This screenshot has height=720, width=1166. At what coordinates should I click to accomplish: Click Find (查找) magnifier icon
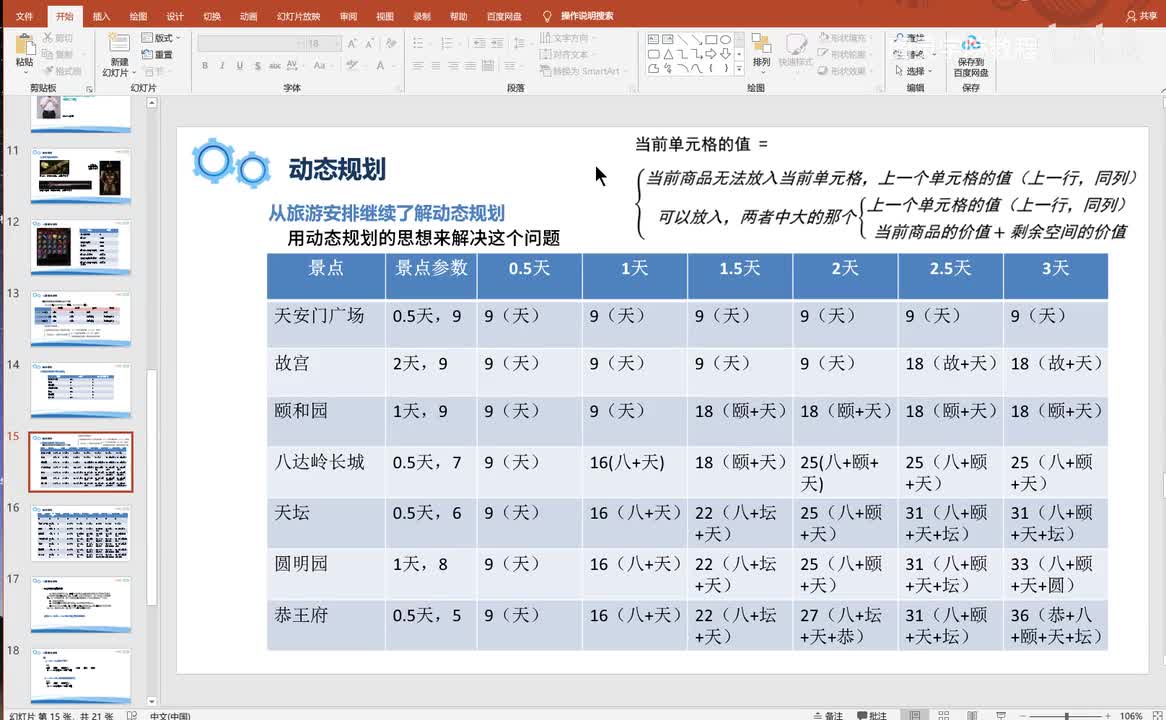[x=900, y=38]
